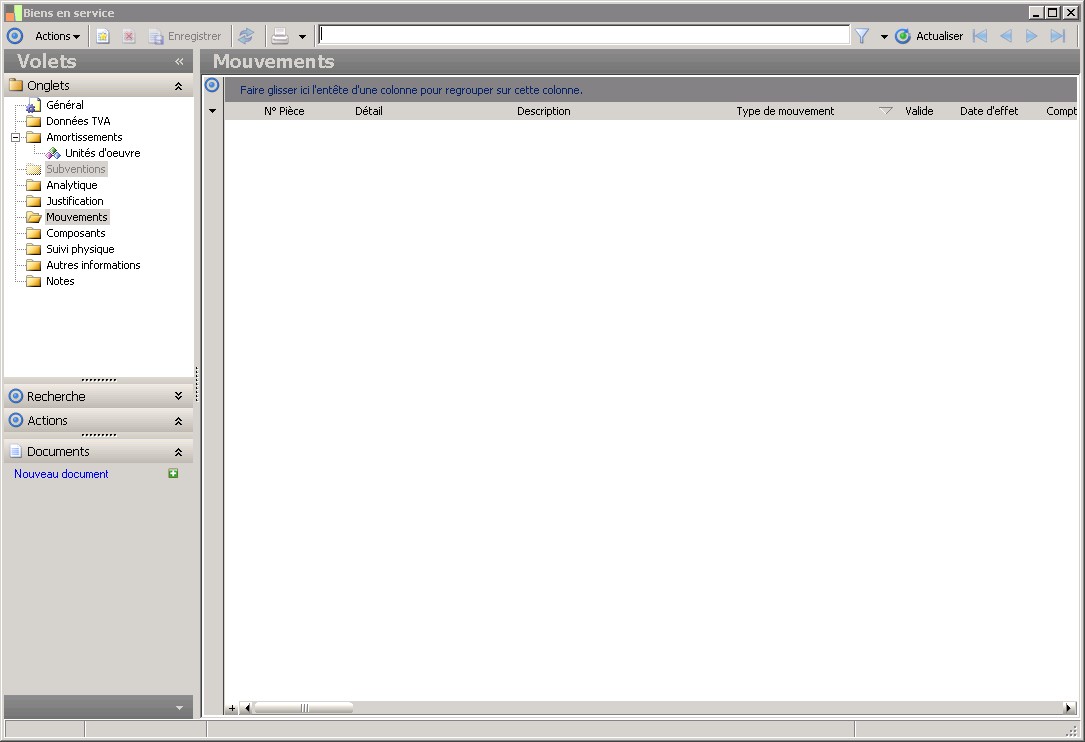Click the search text field in toolbar
Screen dimensions: 1085x742
point(584,35)
